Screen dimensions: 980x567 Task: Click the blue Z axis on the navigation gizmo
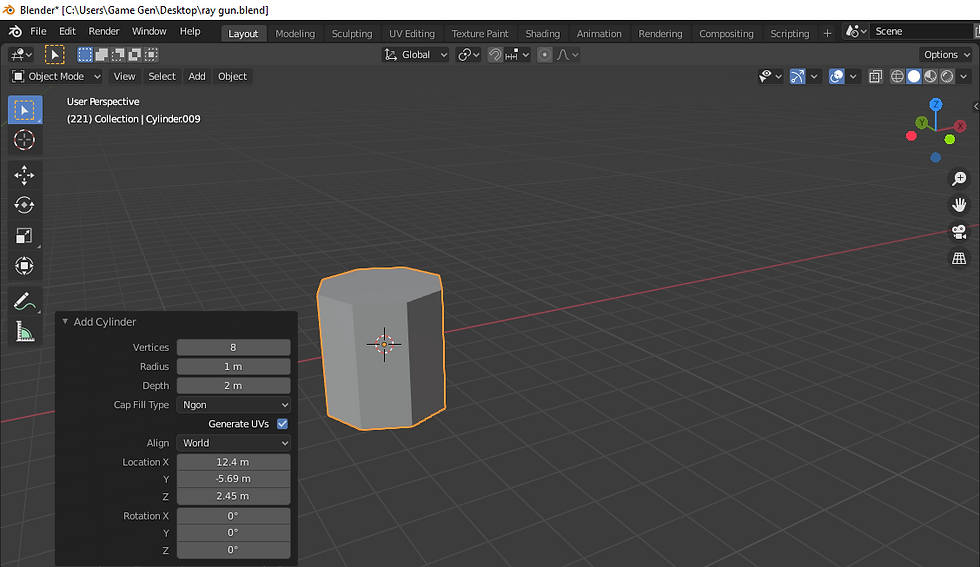pyautogui.click(x=936, y=104)
